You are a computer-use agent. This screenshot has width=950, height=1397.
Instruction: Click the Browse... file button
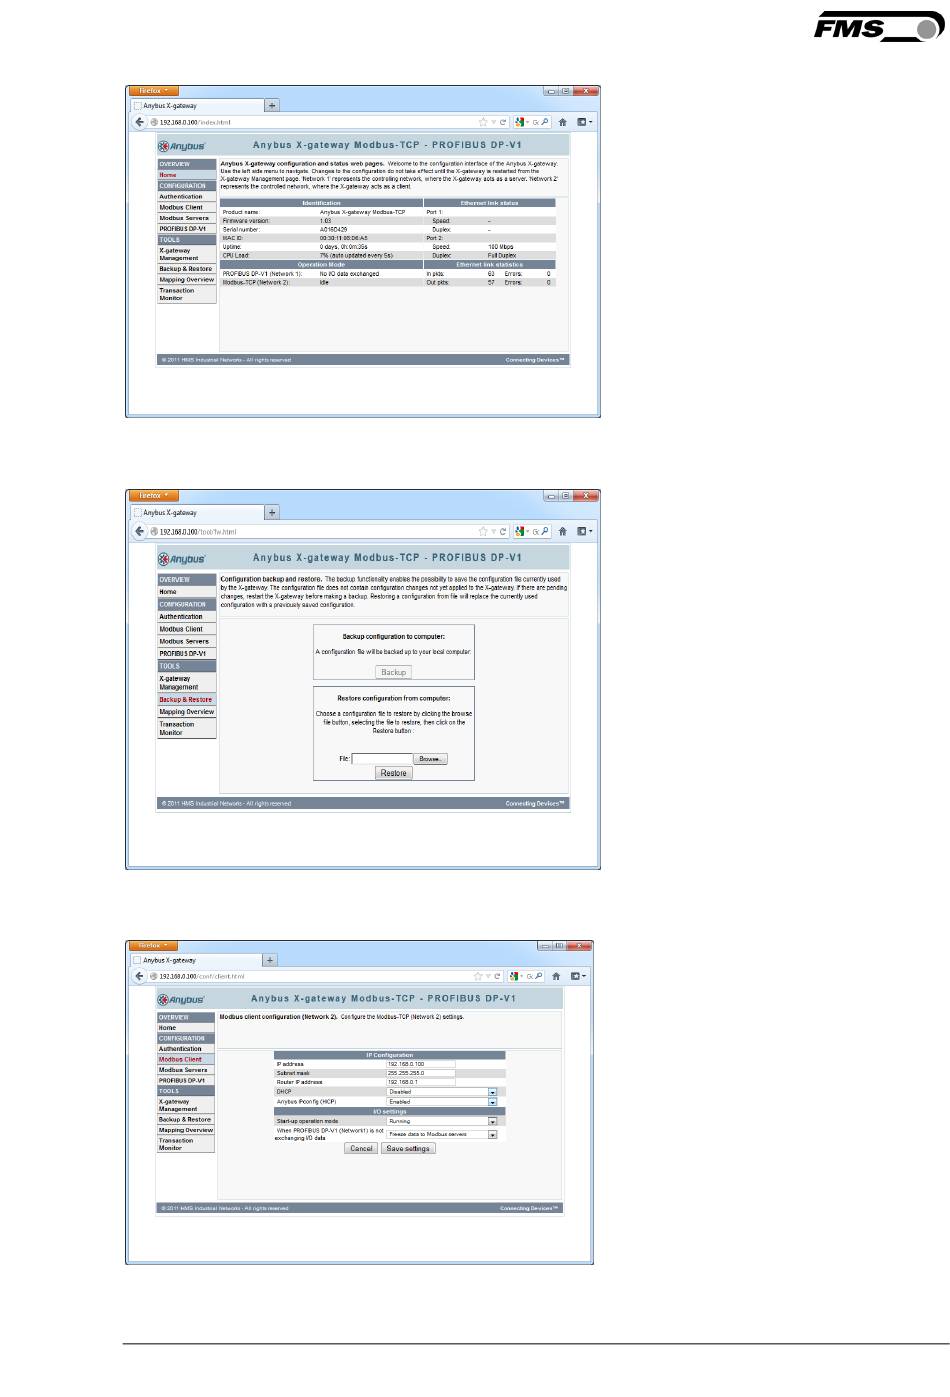[430, 759]
